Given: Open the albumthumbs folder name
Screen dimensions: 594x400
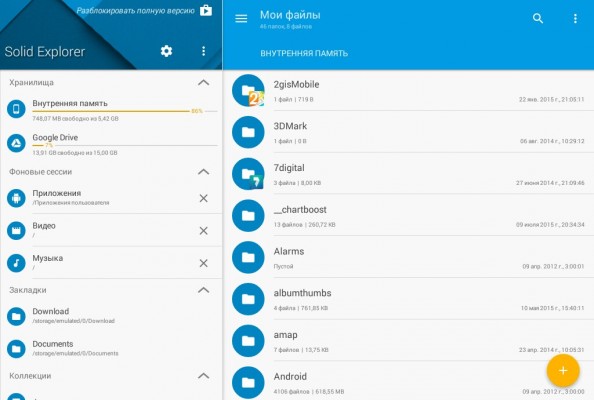Looking at the screenshot, I should click(302, 293).
